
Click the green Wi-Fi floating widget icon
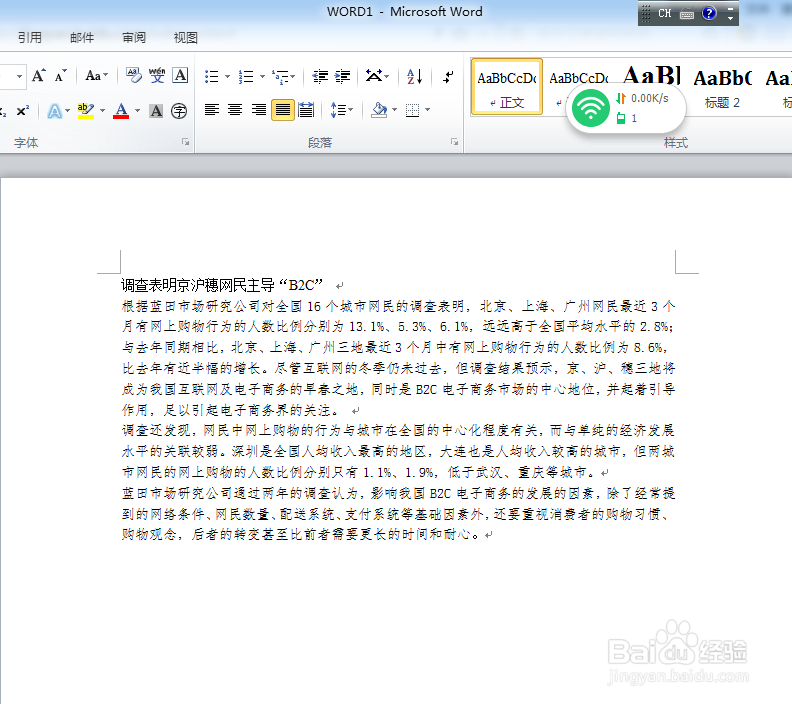590,108
